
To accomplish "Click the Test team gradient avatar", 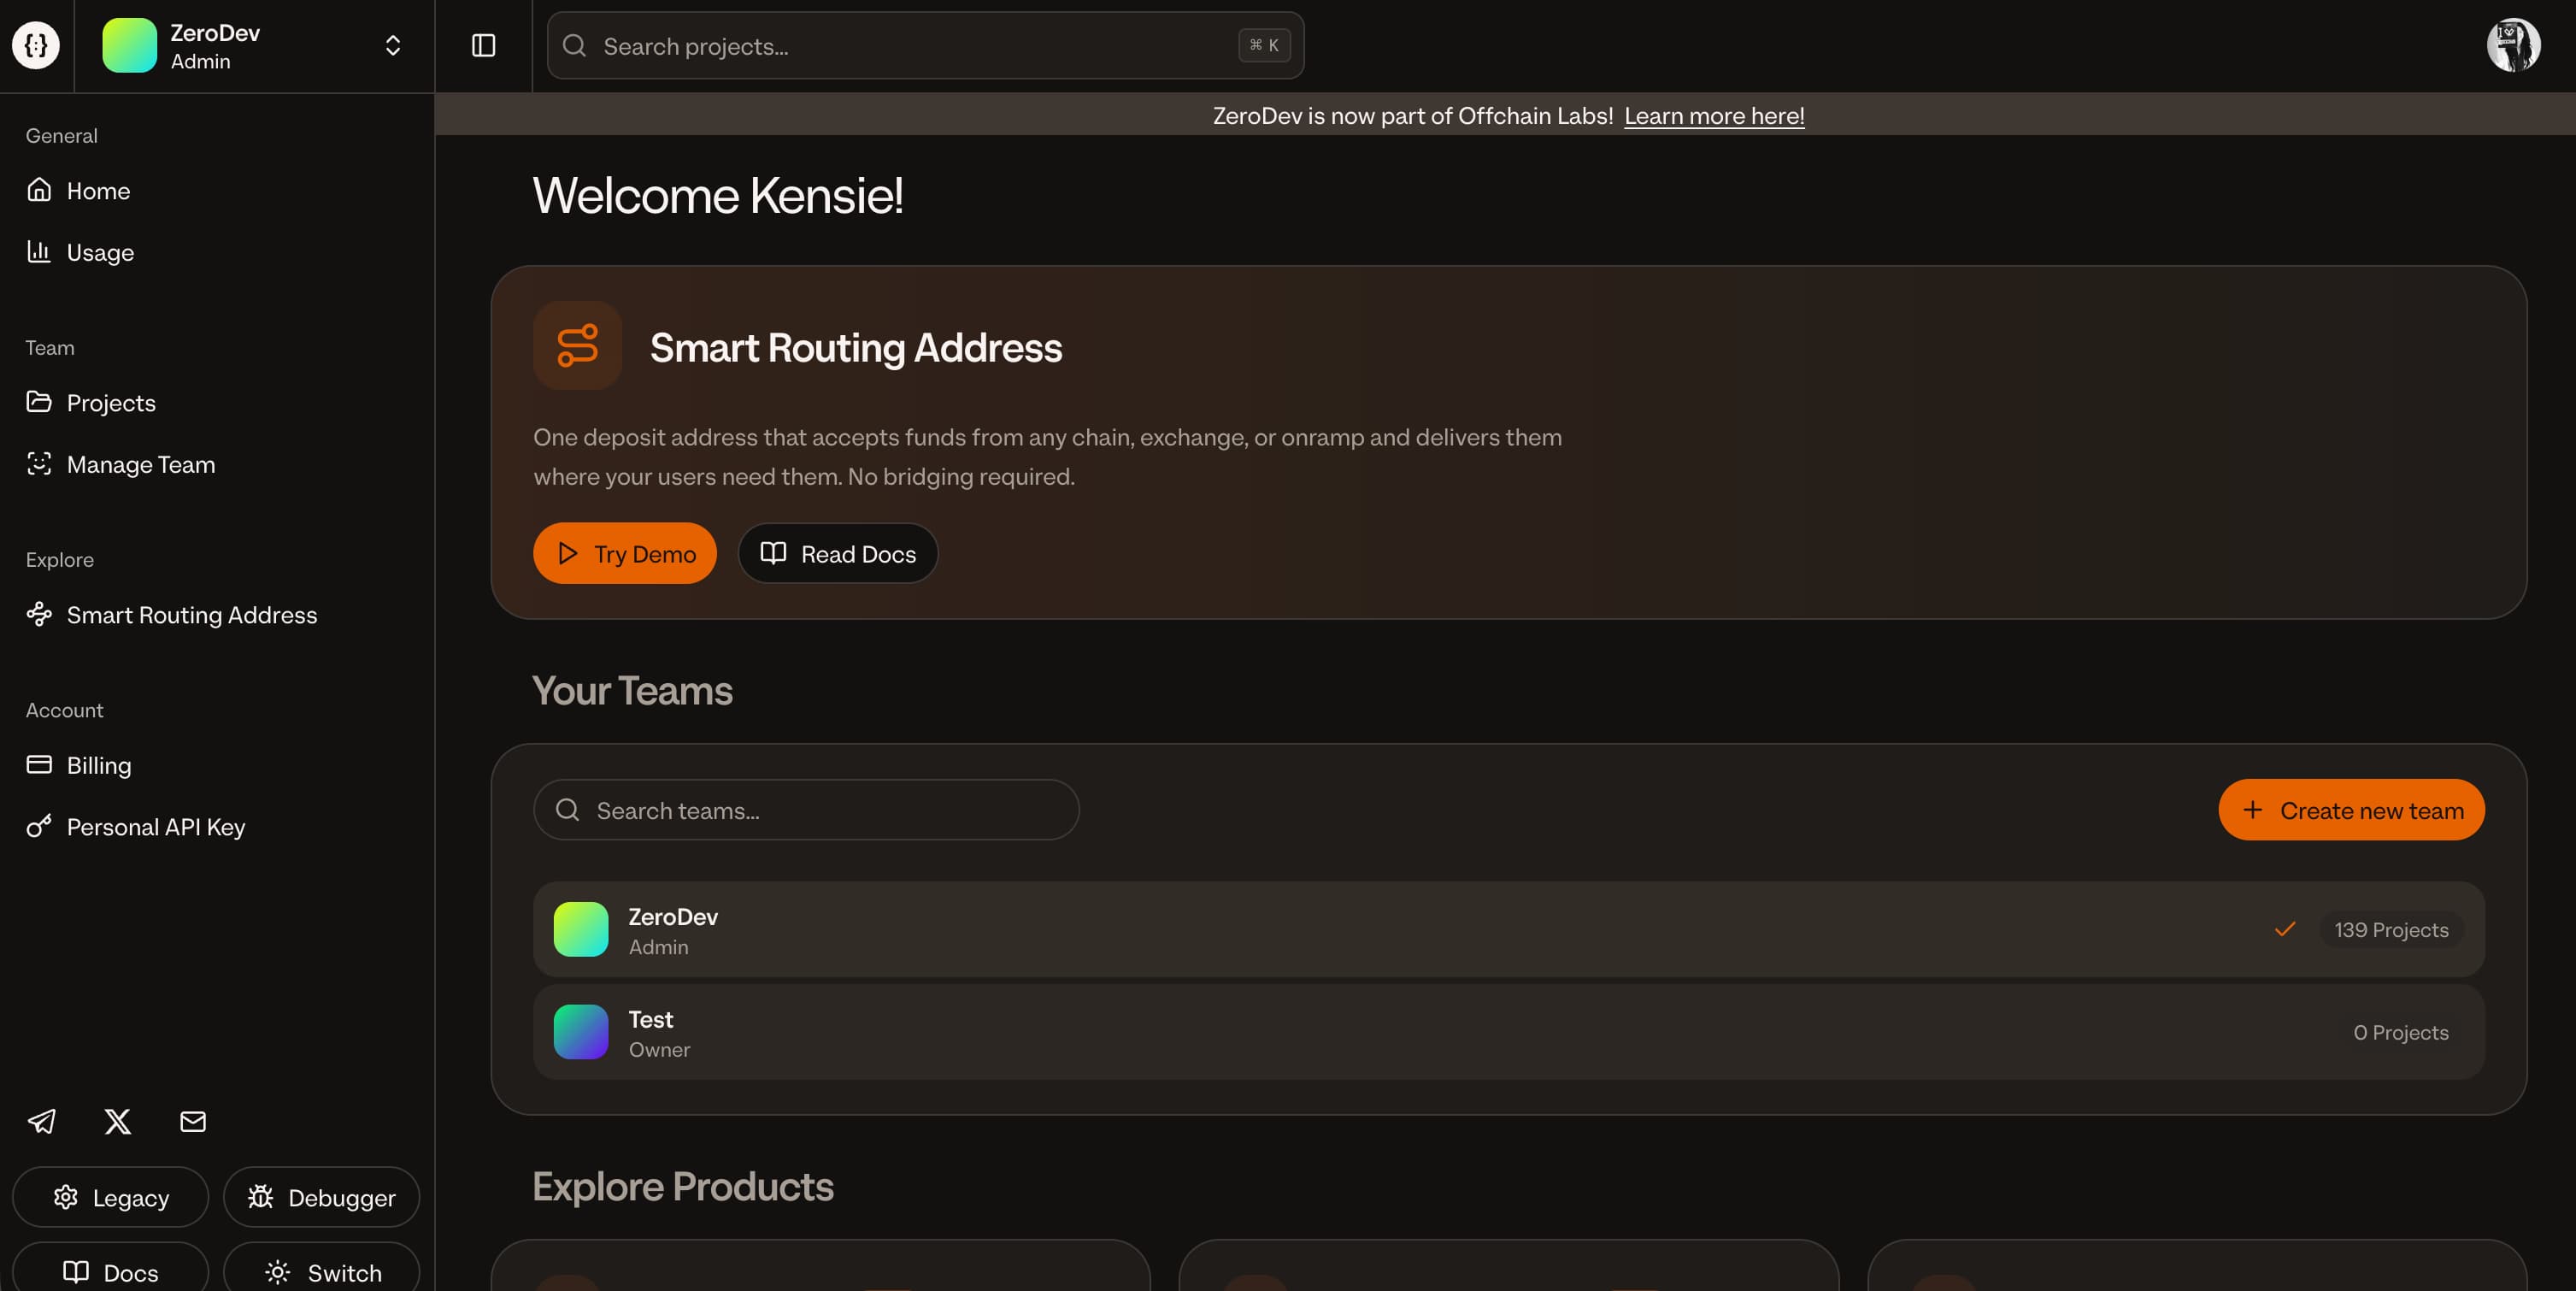I will (581, 1032).
